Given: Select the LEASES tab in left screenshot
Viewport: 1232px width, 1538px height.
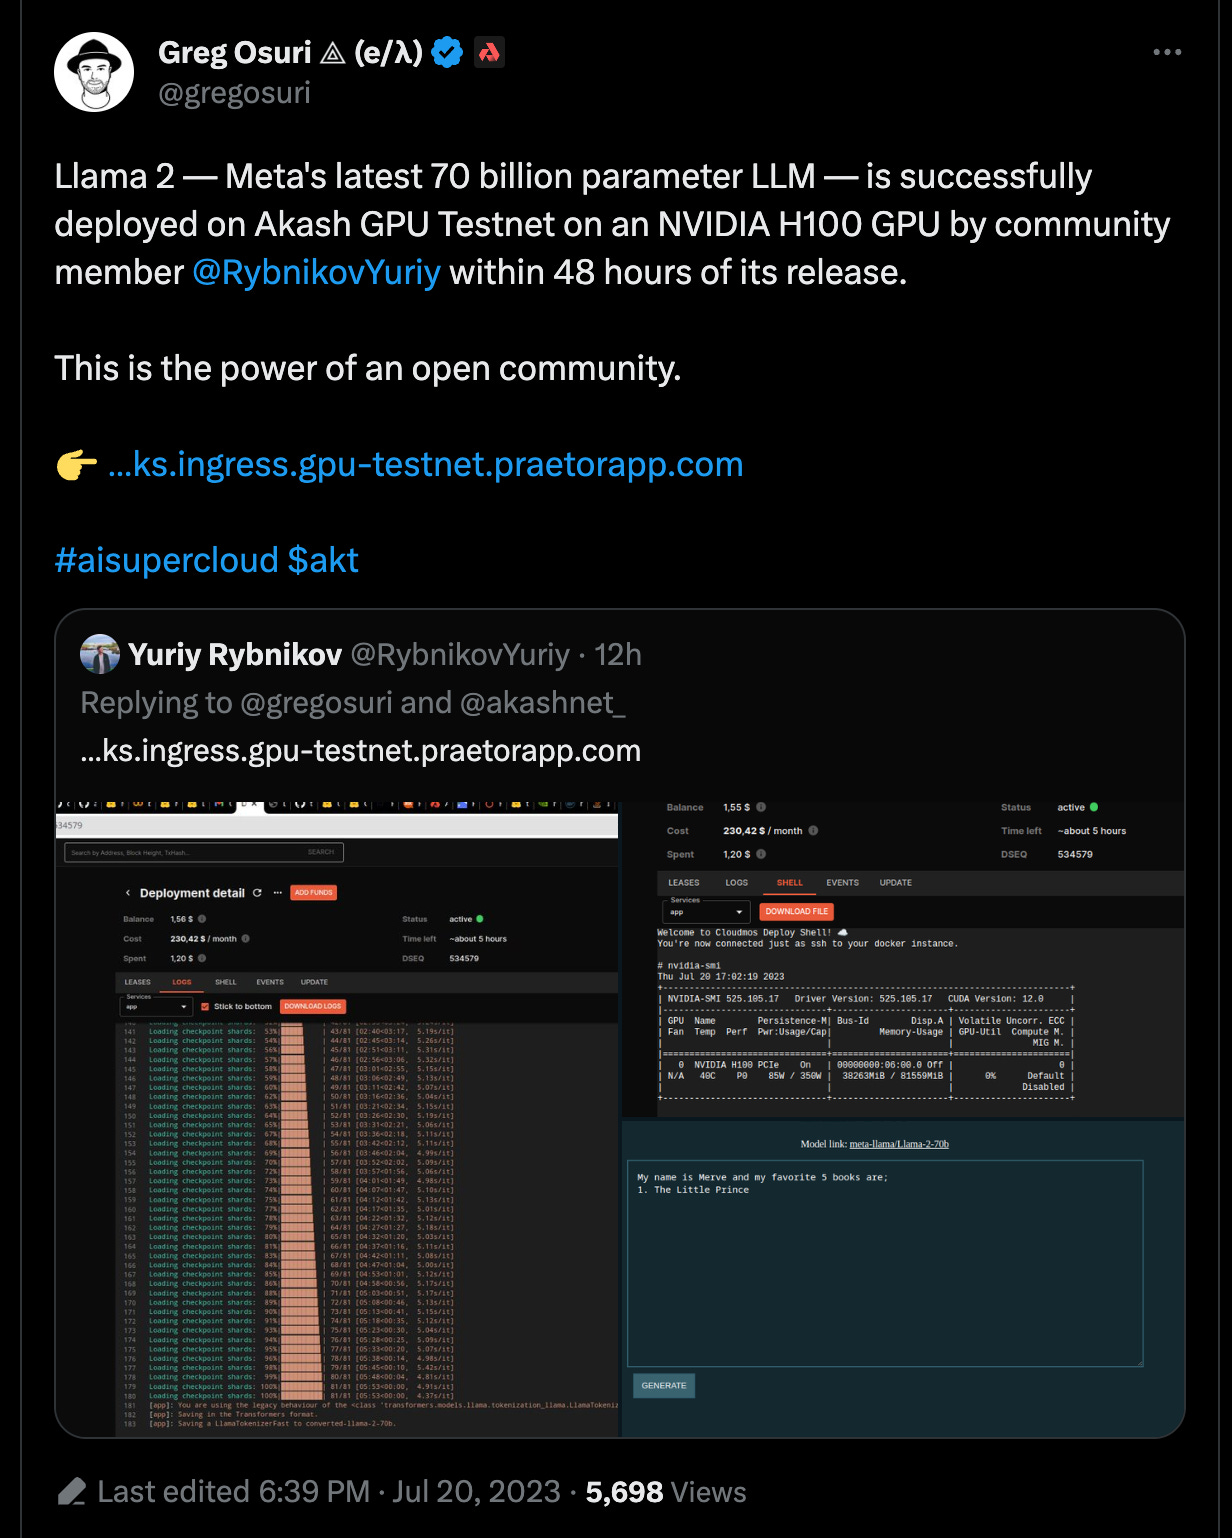Looking at the screenshot, I should pyautogui.click(x=138, y=982).
